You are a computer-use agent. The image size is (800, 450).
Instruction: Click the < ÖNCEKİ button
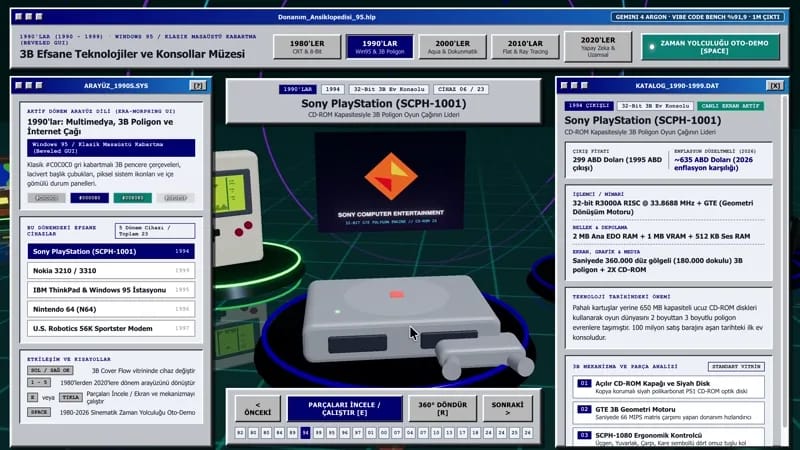pyautogui.click(x=258, y=408)
